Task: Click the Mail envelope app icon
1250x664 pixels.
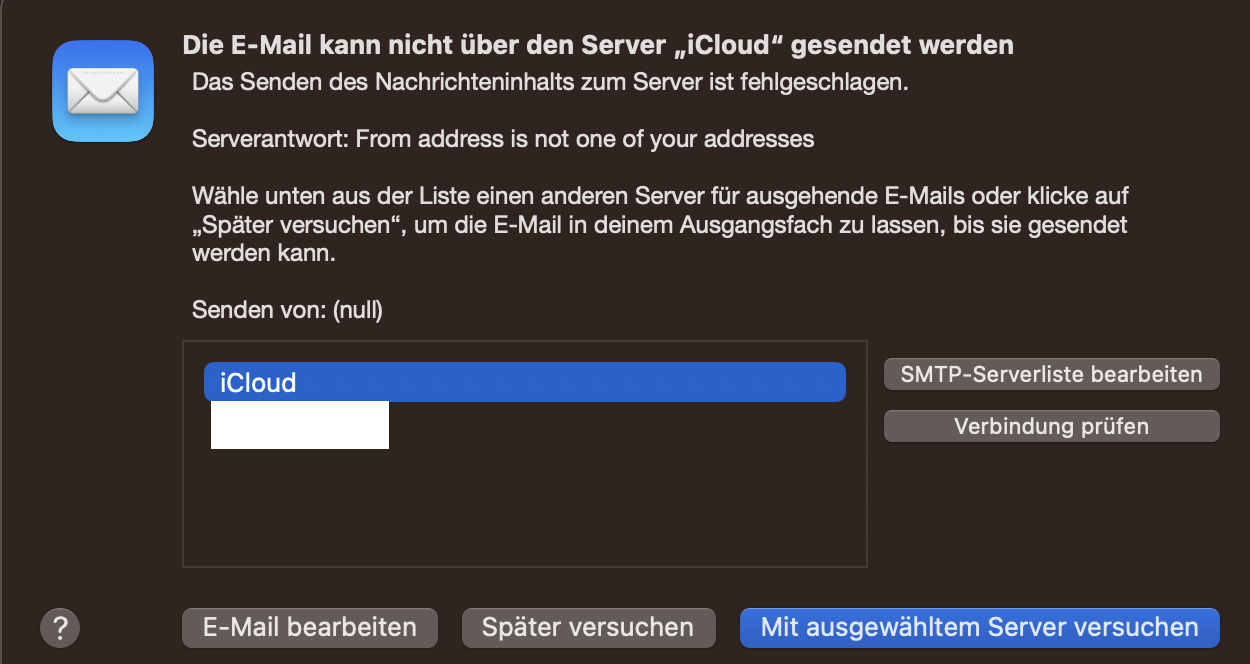Action: (x=102, y=91)
